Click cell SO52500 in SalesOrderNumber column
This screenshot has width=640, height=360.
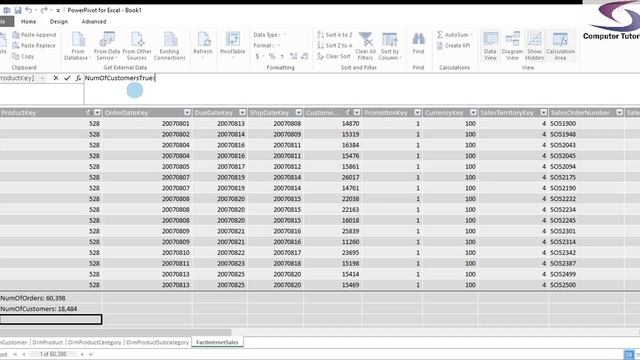587,285
